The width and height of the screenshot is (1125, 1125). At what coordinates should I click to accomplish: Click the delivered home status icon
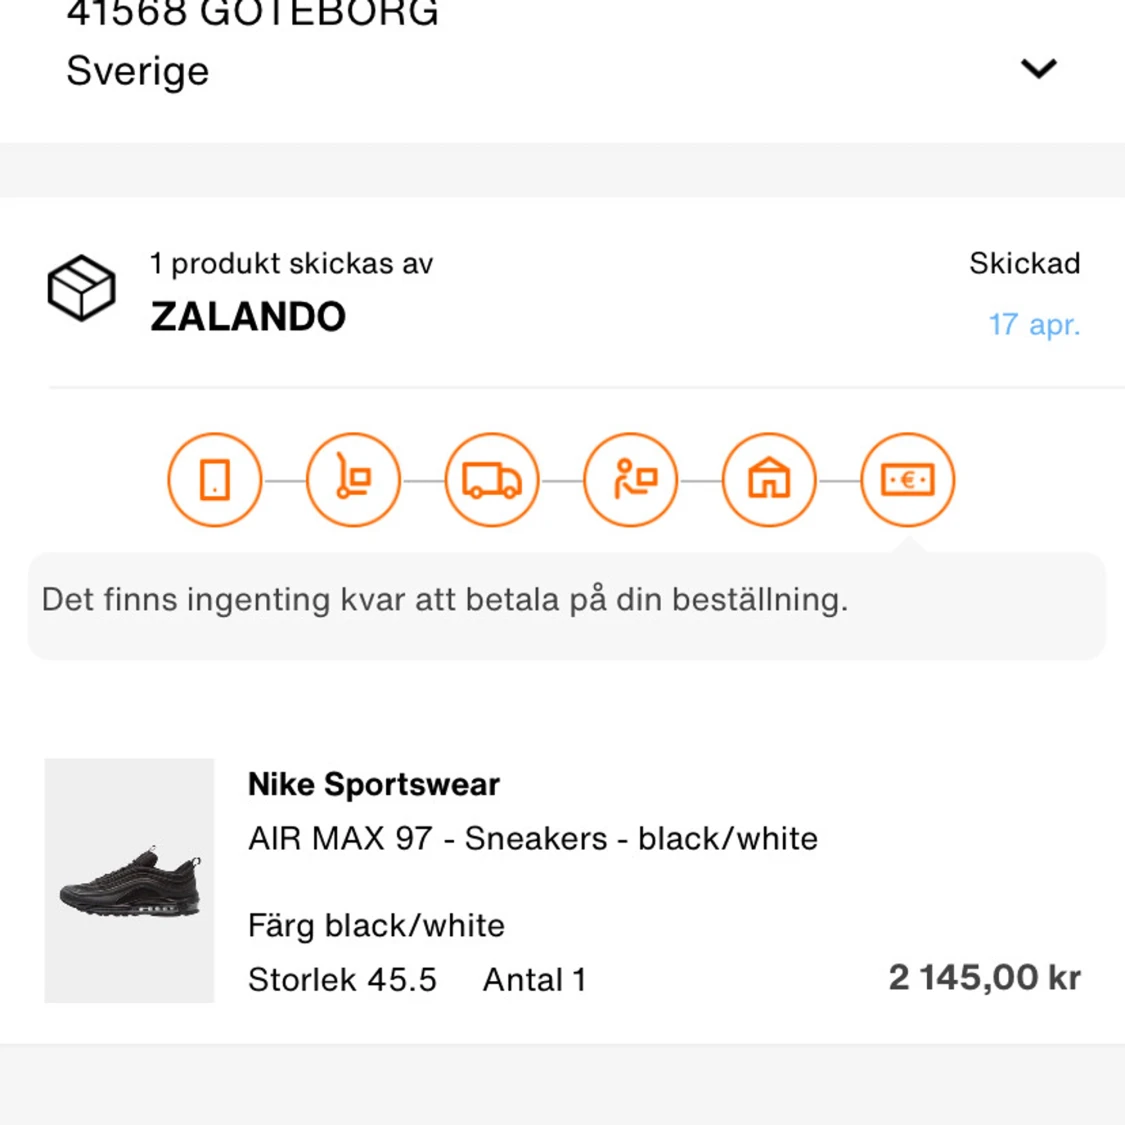(769, 480)
